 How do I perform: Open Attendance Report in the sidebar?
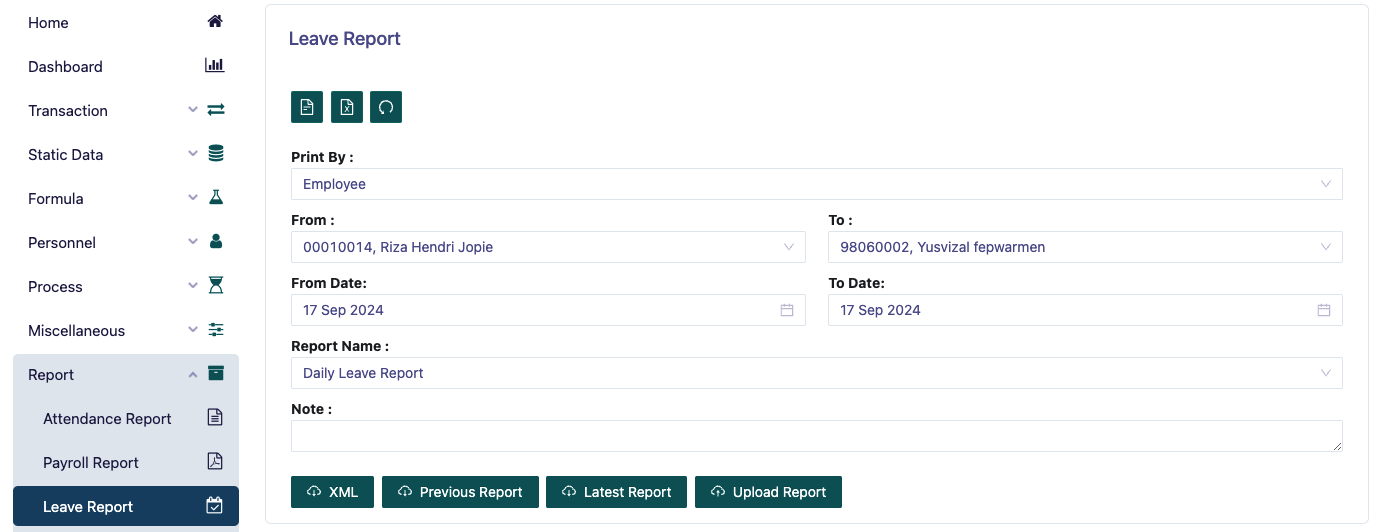tap(107, 418)
